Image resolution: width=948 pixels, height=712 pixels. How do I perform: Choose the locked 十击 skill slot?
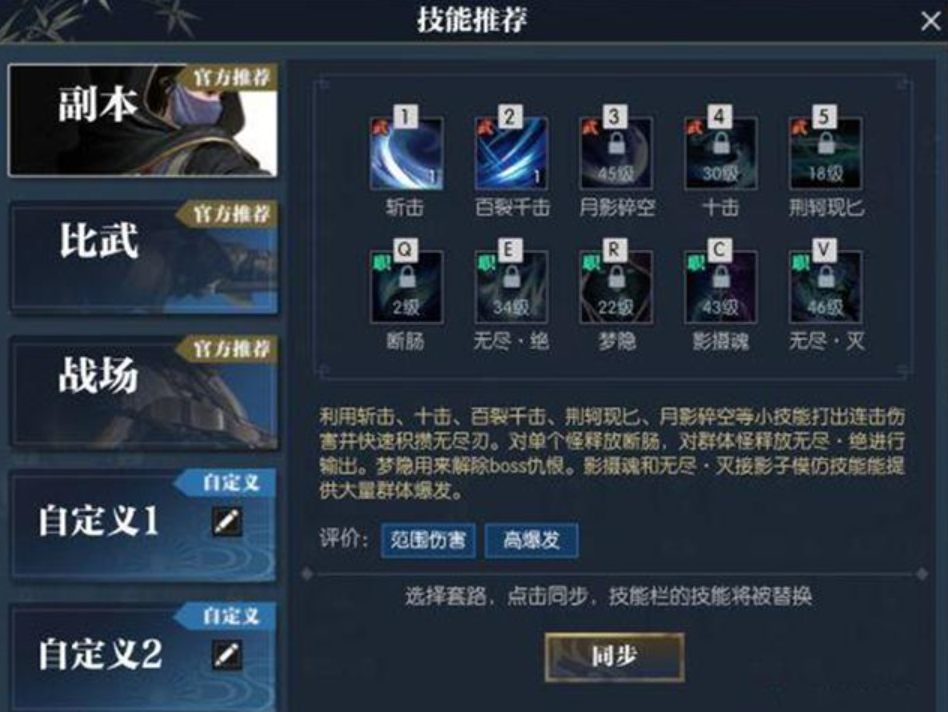click(721, 154)
